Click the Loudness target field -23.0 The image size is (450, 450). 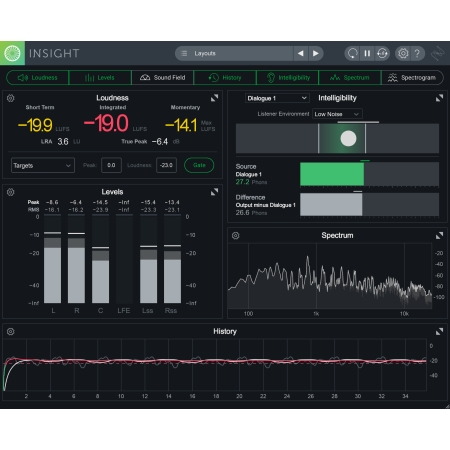166,165
